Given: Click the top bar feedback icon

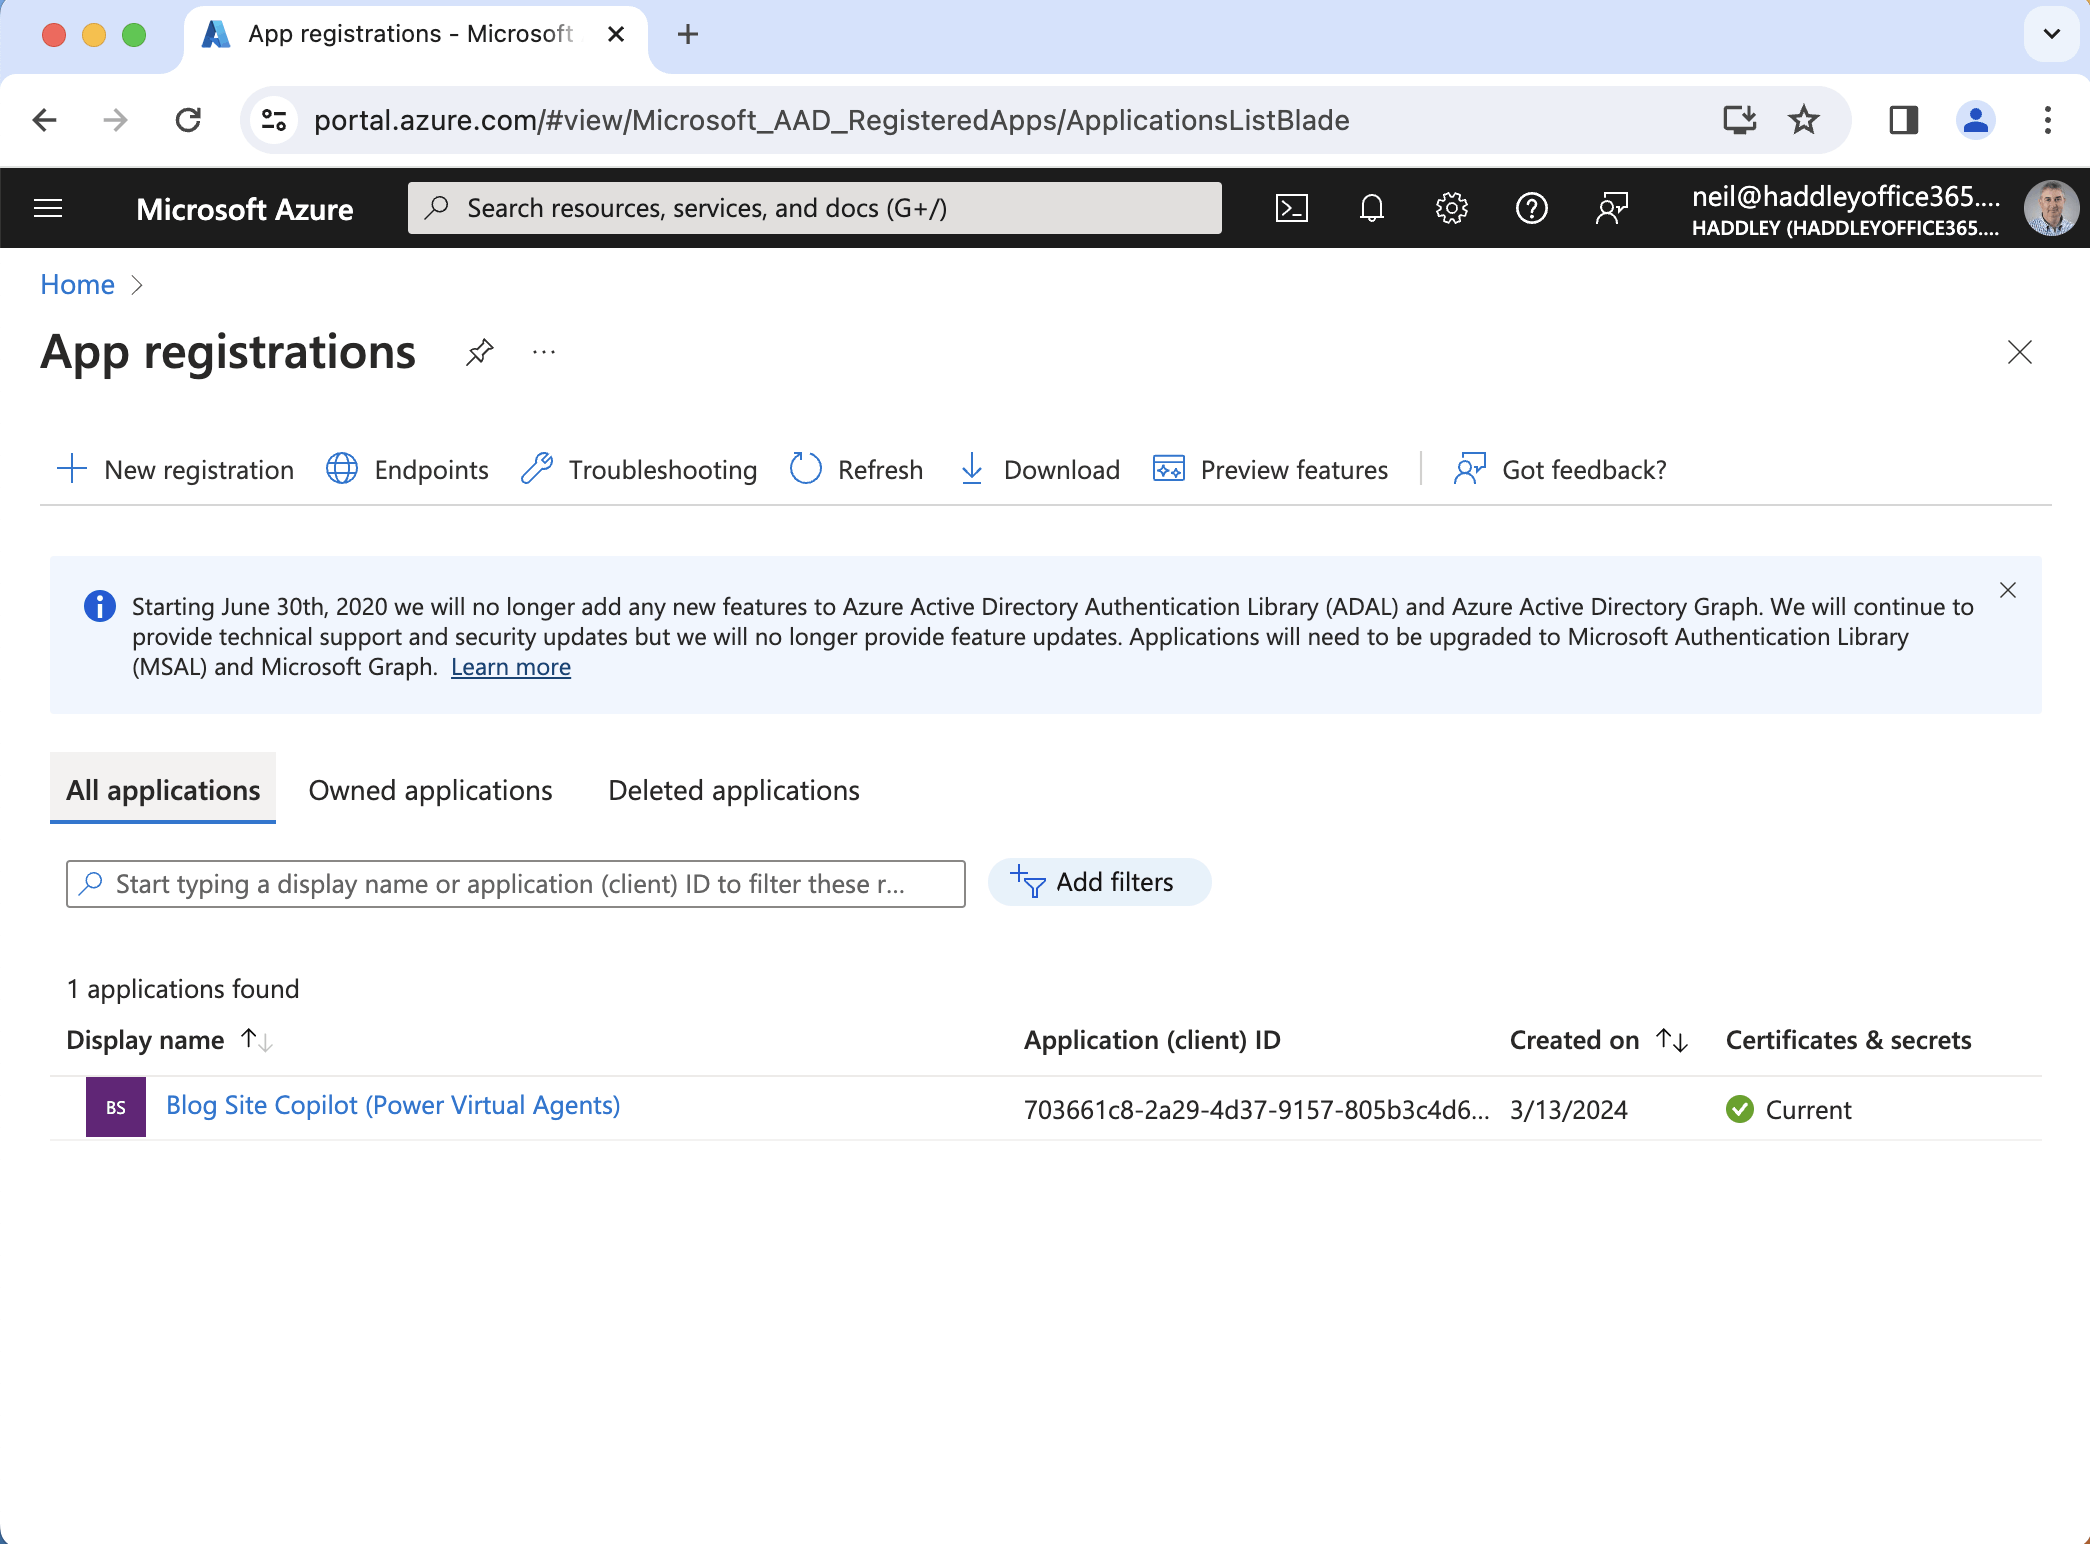Looking at the screenshot, I should 1611,208.
